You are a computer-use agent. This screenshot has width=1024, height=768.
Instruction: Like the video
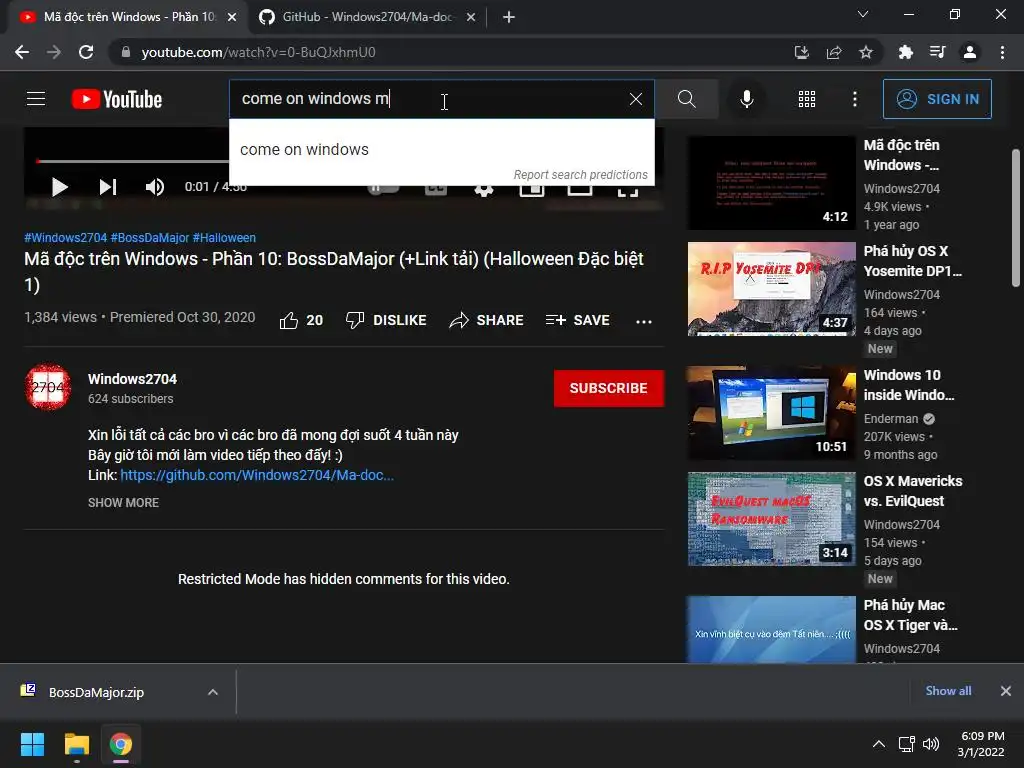click(301, 320)
